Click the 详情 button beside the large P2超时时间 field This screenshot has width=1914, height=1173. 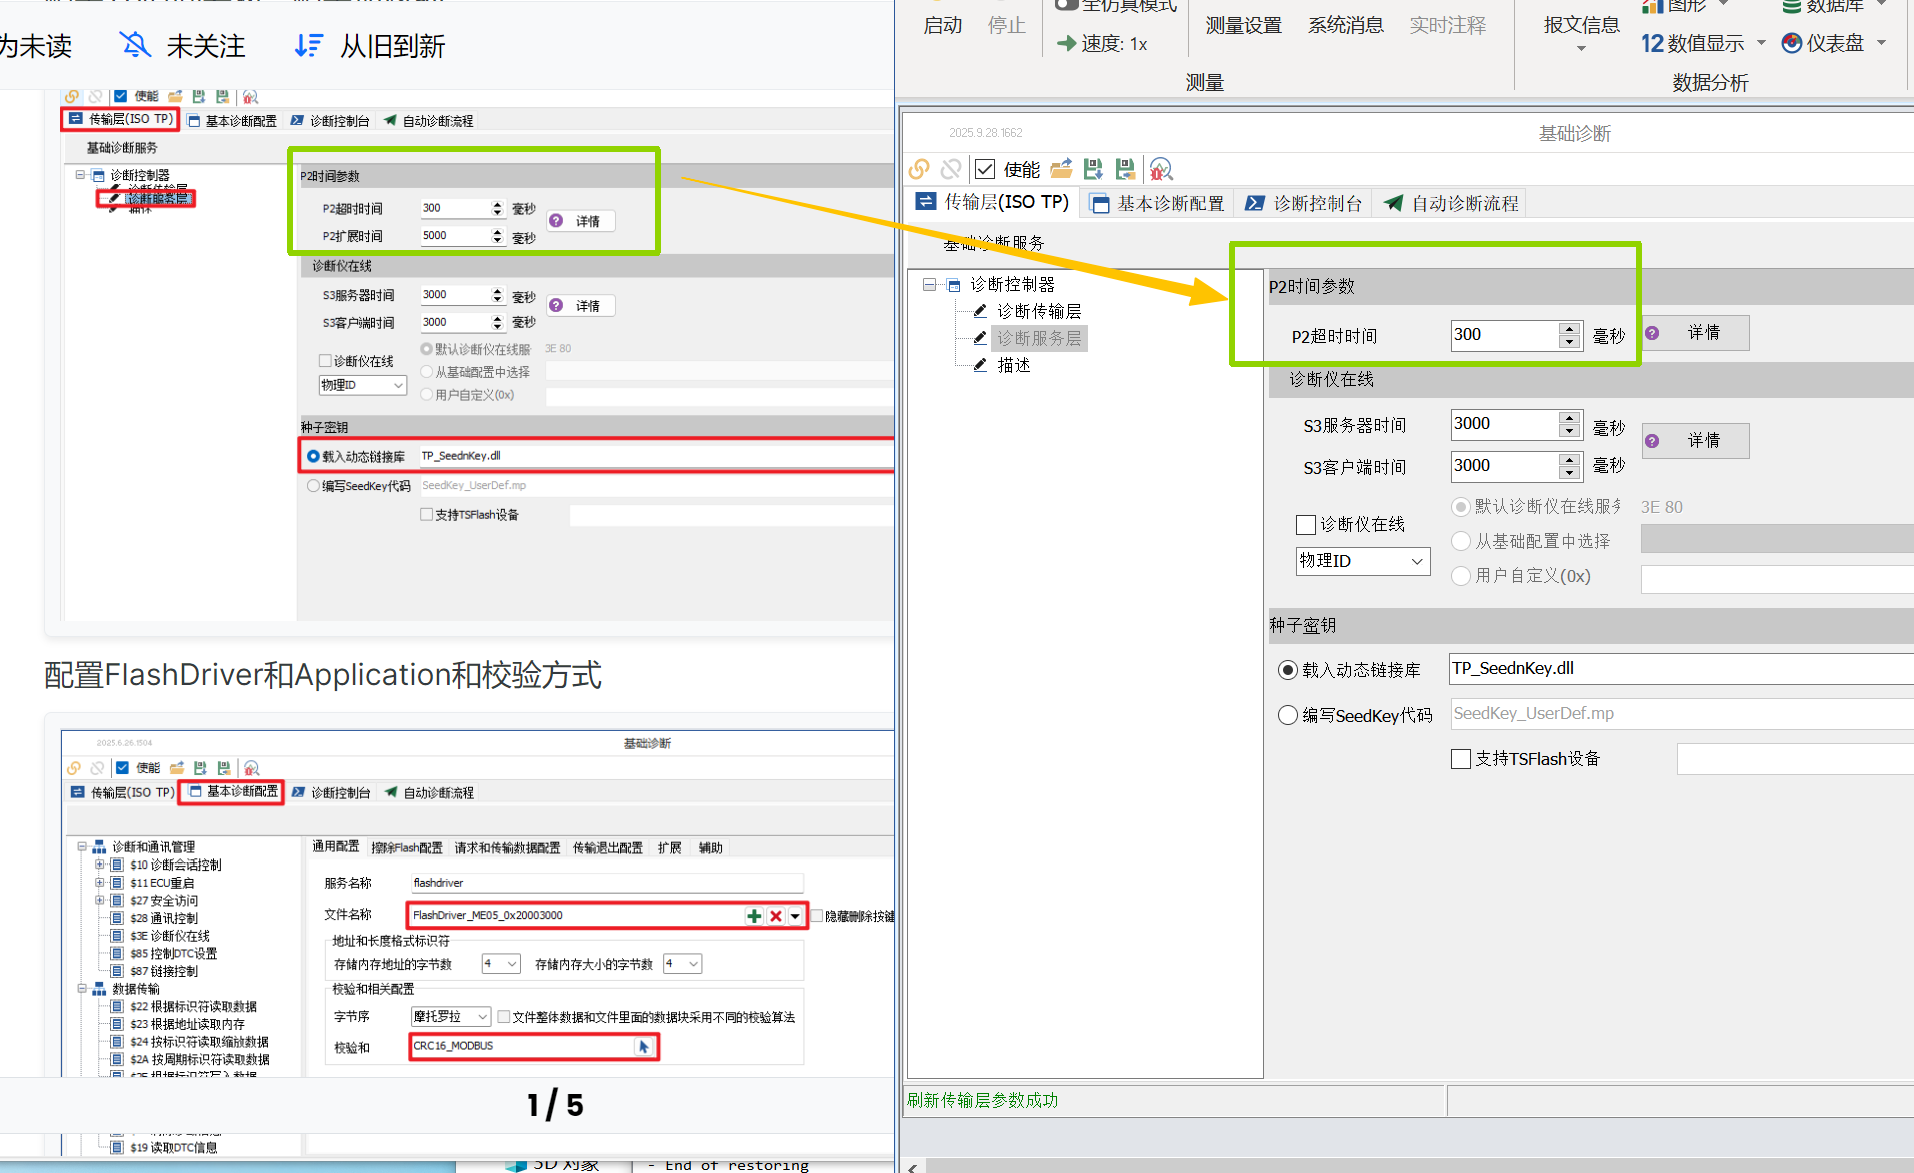point(1696,333)
